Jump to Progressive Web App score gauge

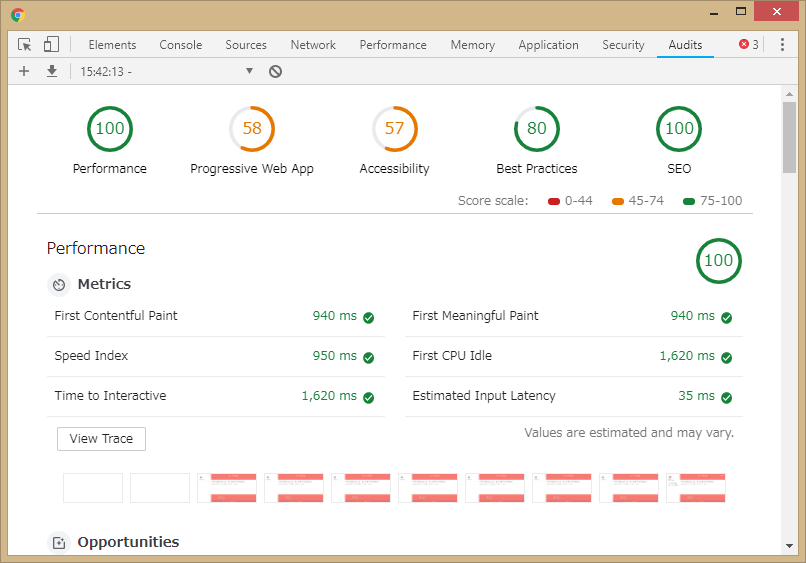[x=252, y=128]
